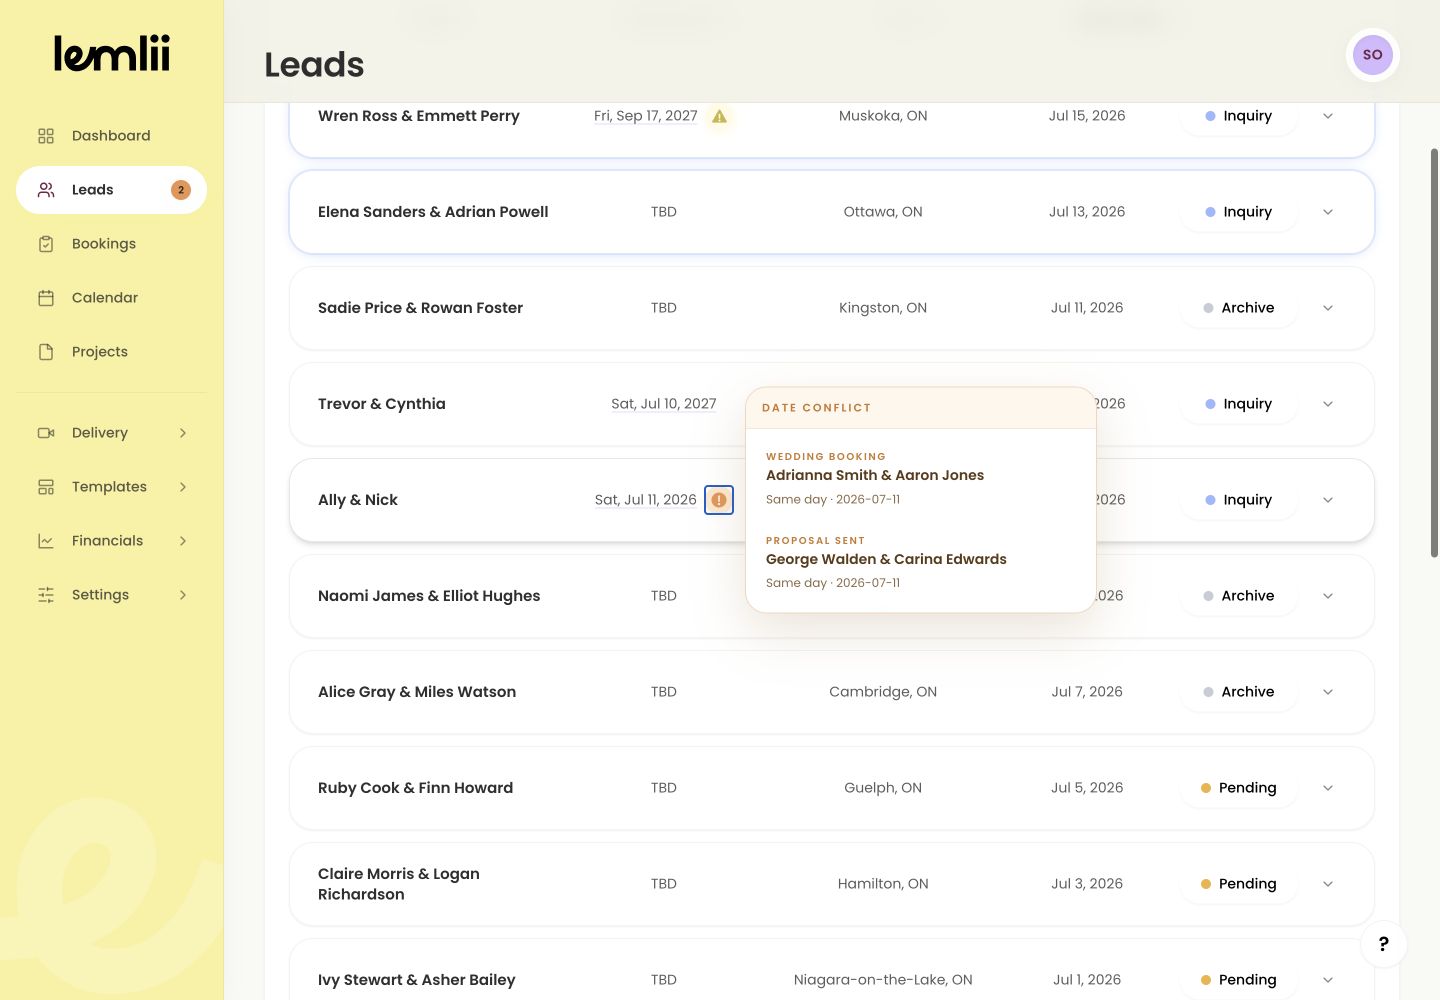Open Inquiry status dropdown for Ally & Nick

click(1239, 500)
